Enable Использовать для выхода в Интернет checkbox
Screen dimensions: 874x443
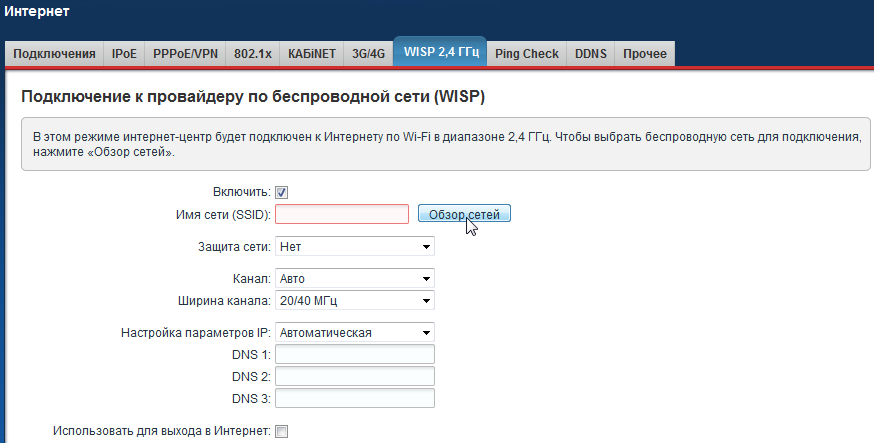(282, 431)
